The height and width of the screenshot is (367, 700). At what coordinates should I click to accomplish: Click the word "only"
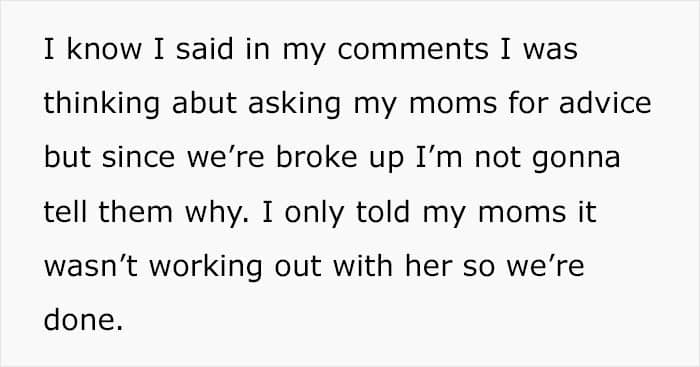pos(314,212)
